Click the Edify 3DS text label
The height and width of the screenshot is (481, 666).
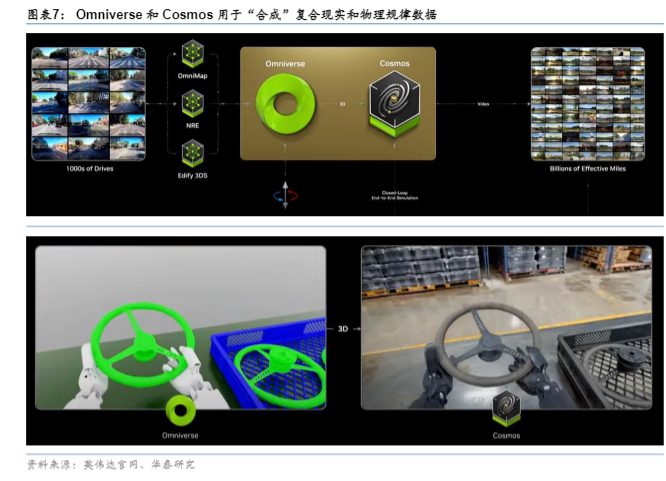191,176
